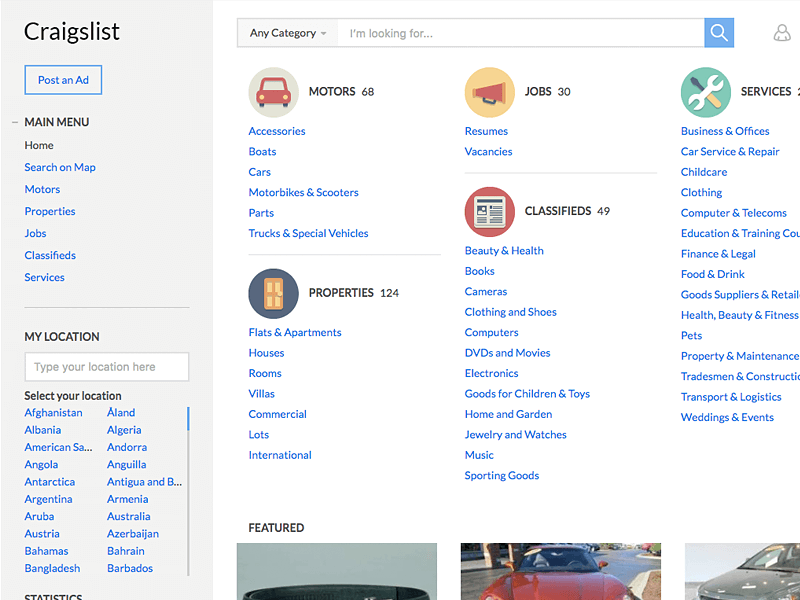Select Australia as location
Screen dimensions: 800x600
tap(129, 516)
